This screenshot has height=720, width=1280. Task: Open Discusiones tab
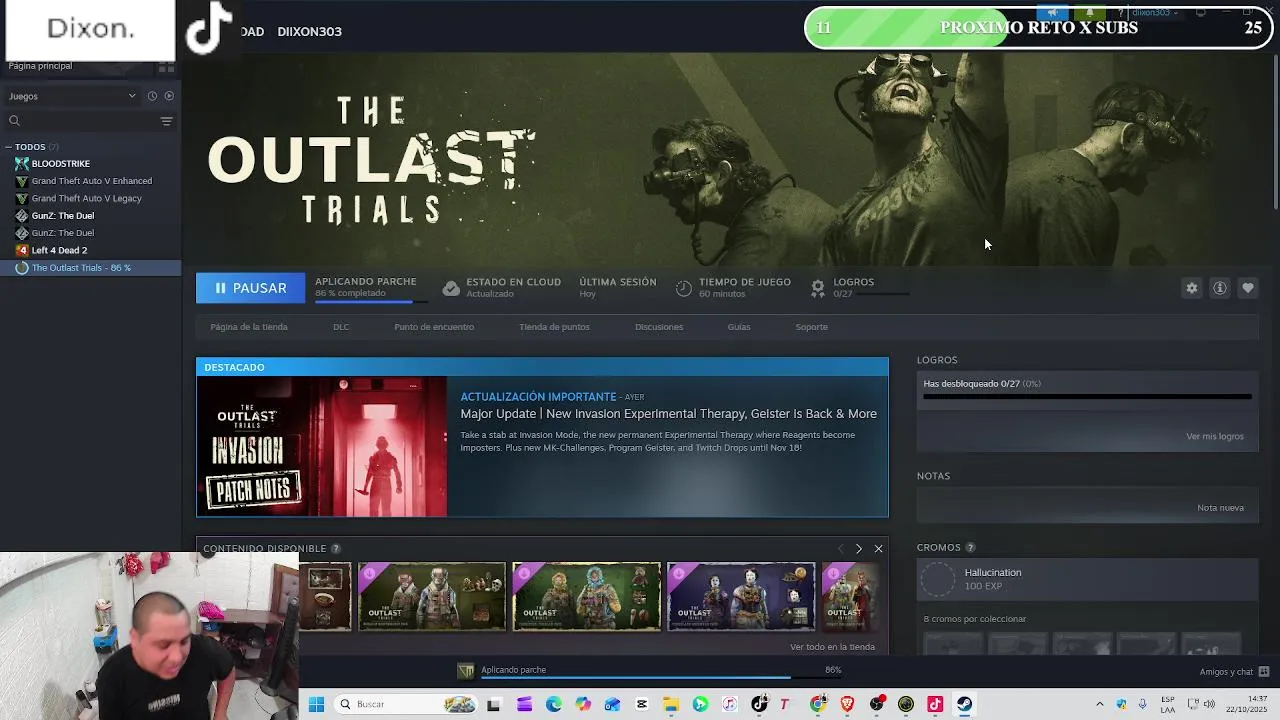[x=659, y=327]
